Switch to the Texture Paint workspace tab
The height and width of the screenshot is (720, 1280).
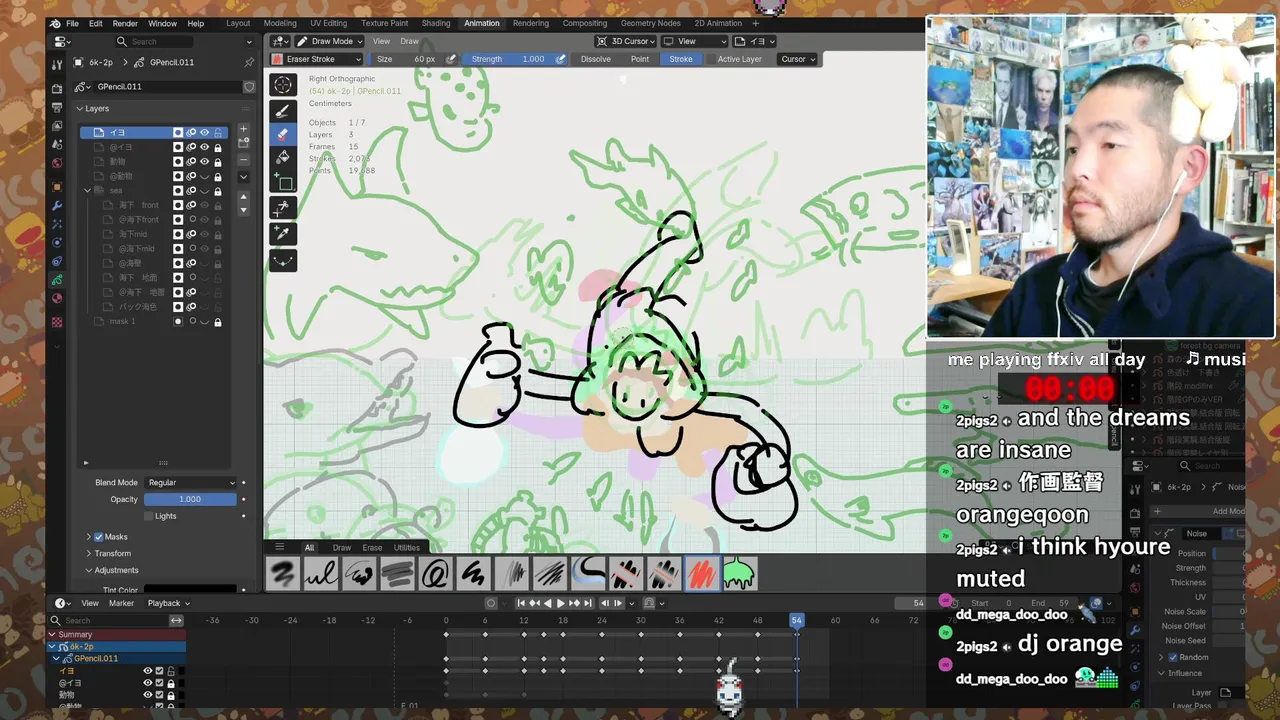[384, 23]
